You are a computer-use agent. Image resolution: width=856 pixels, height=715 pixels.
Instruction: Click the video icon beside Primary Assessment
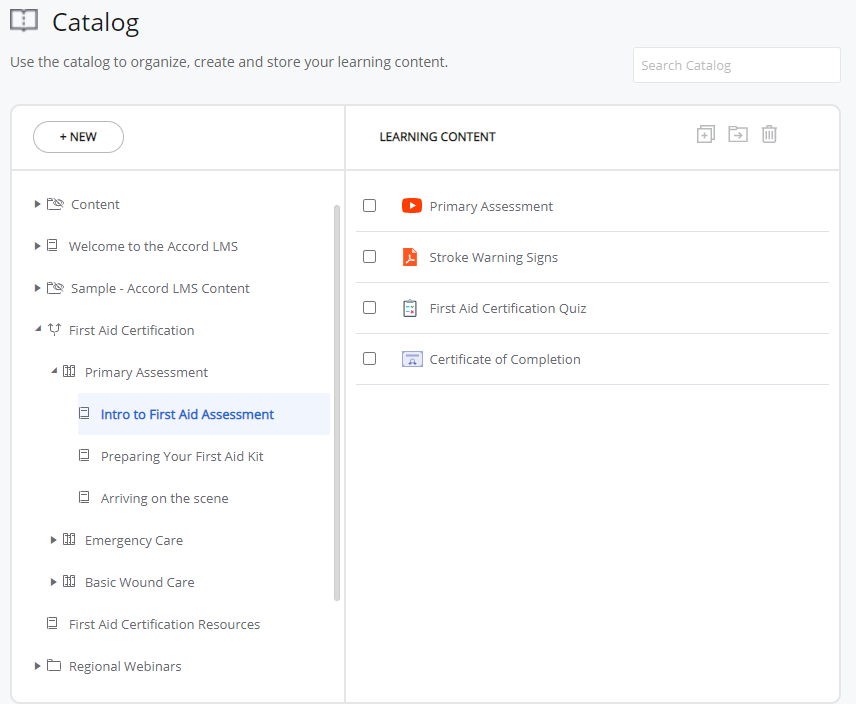coord(411,205)
